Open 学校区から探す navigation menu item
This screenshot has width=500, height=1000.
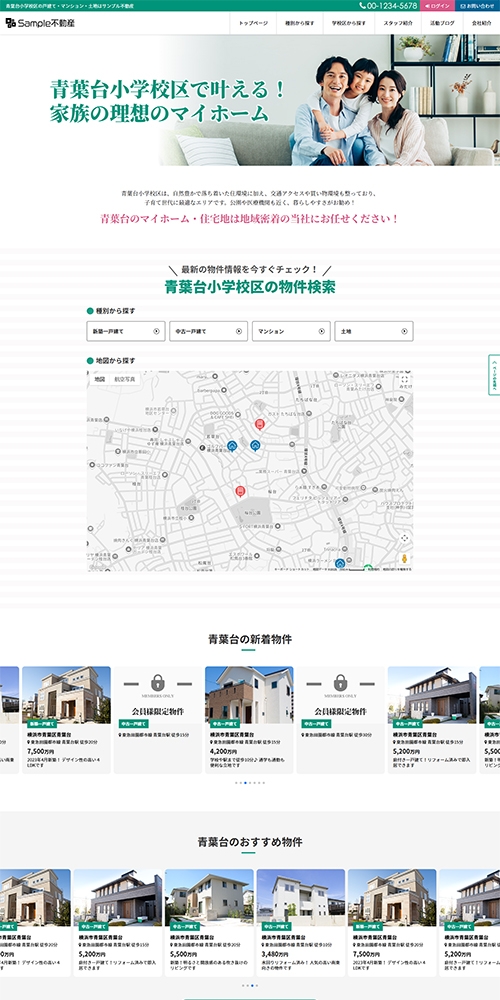pyautogui.click(x=349, y=23)
